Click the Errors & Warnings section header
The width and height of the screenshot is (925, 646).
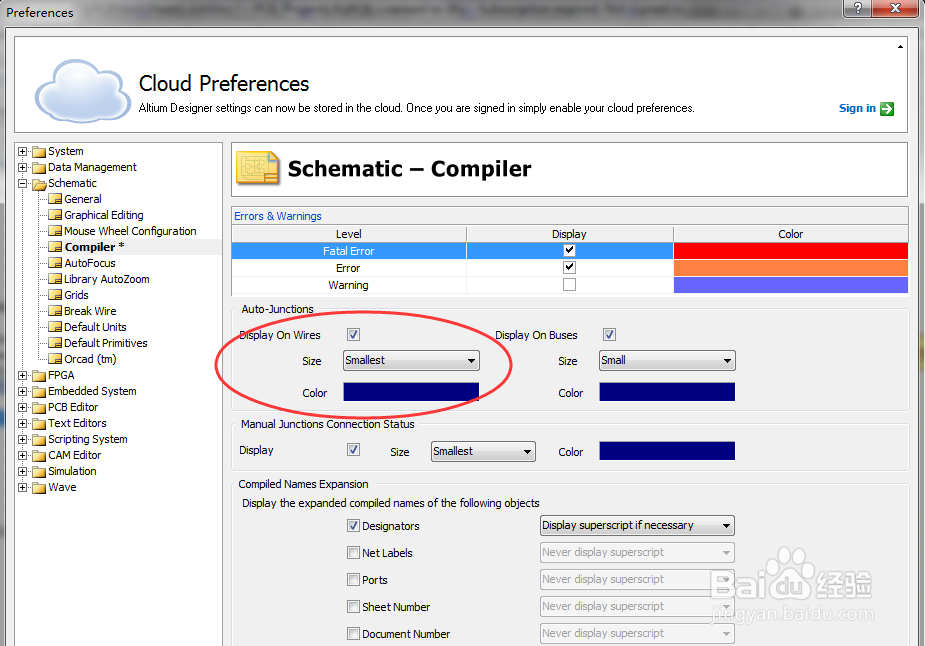click(x=278, y=216)
